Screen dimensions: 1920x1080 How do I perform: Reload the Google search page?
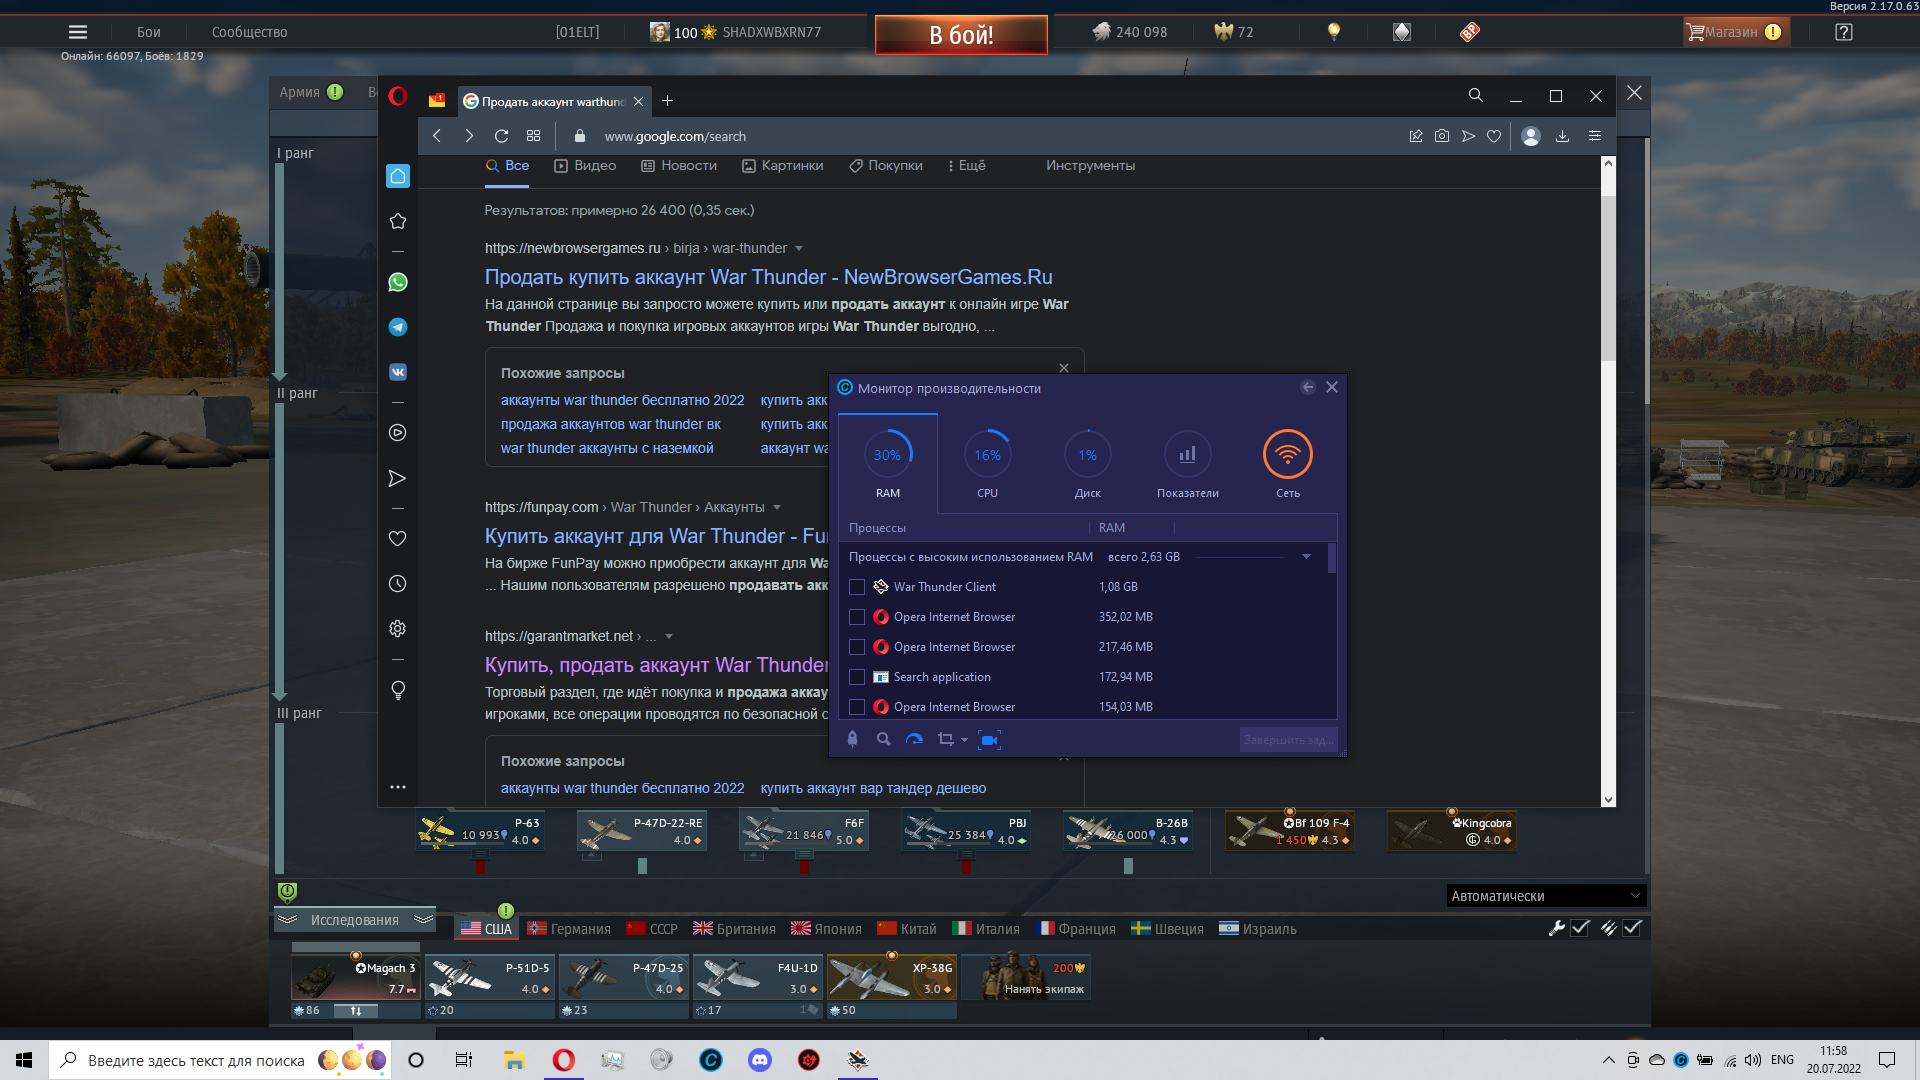tap(502, 136)
